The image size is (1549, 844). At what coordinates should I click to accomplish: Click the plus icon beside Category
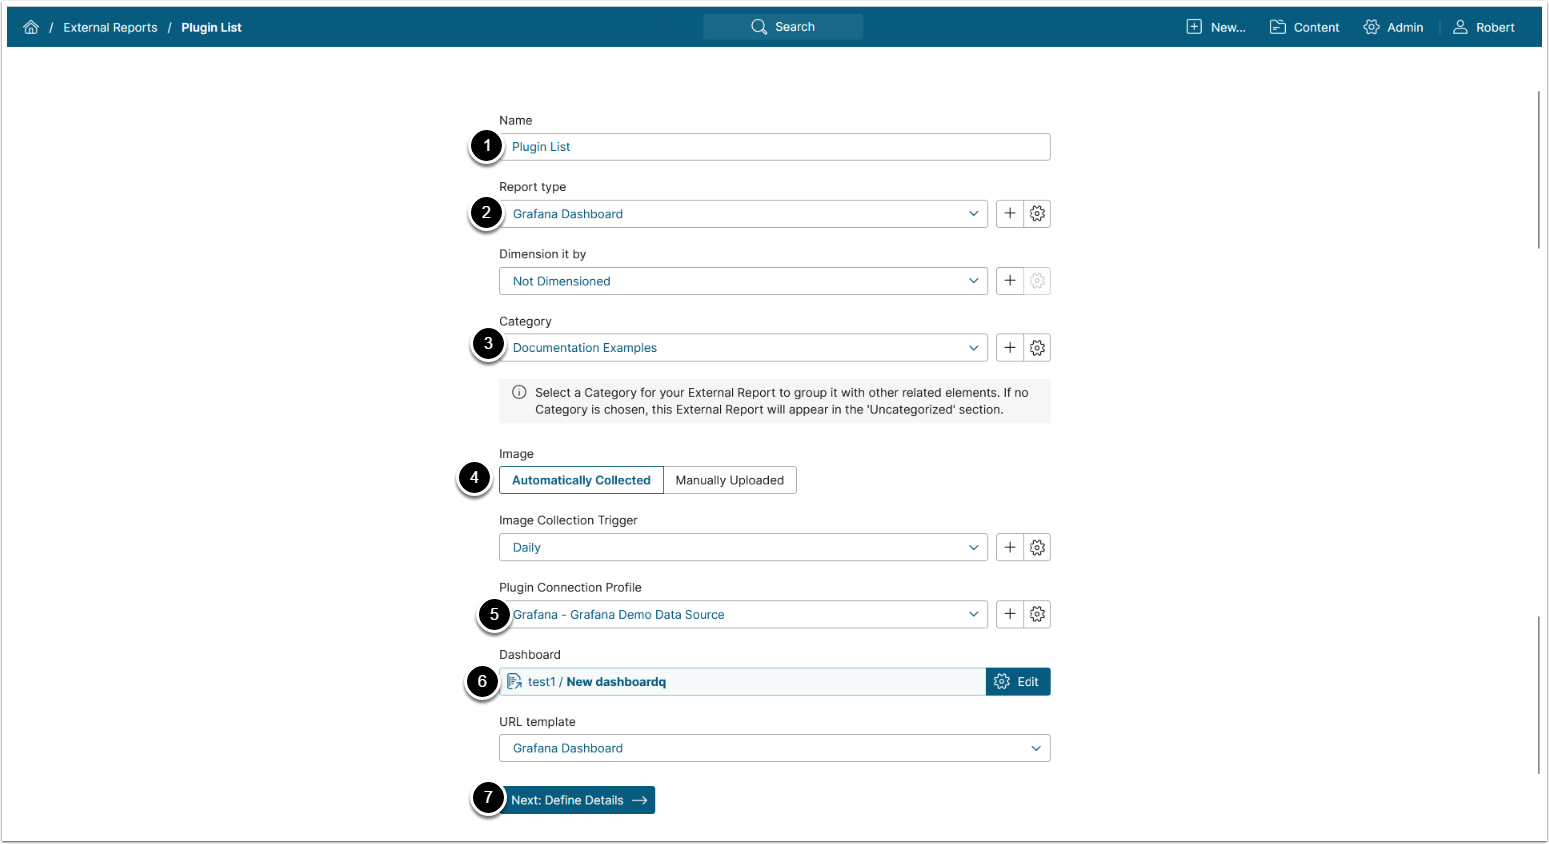(1010, 348)
